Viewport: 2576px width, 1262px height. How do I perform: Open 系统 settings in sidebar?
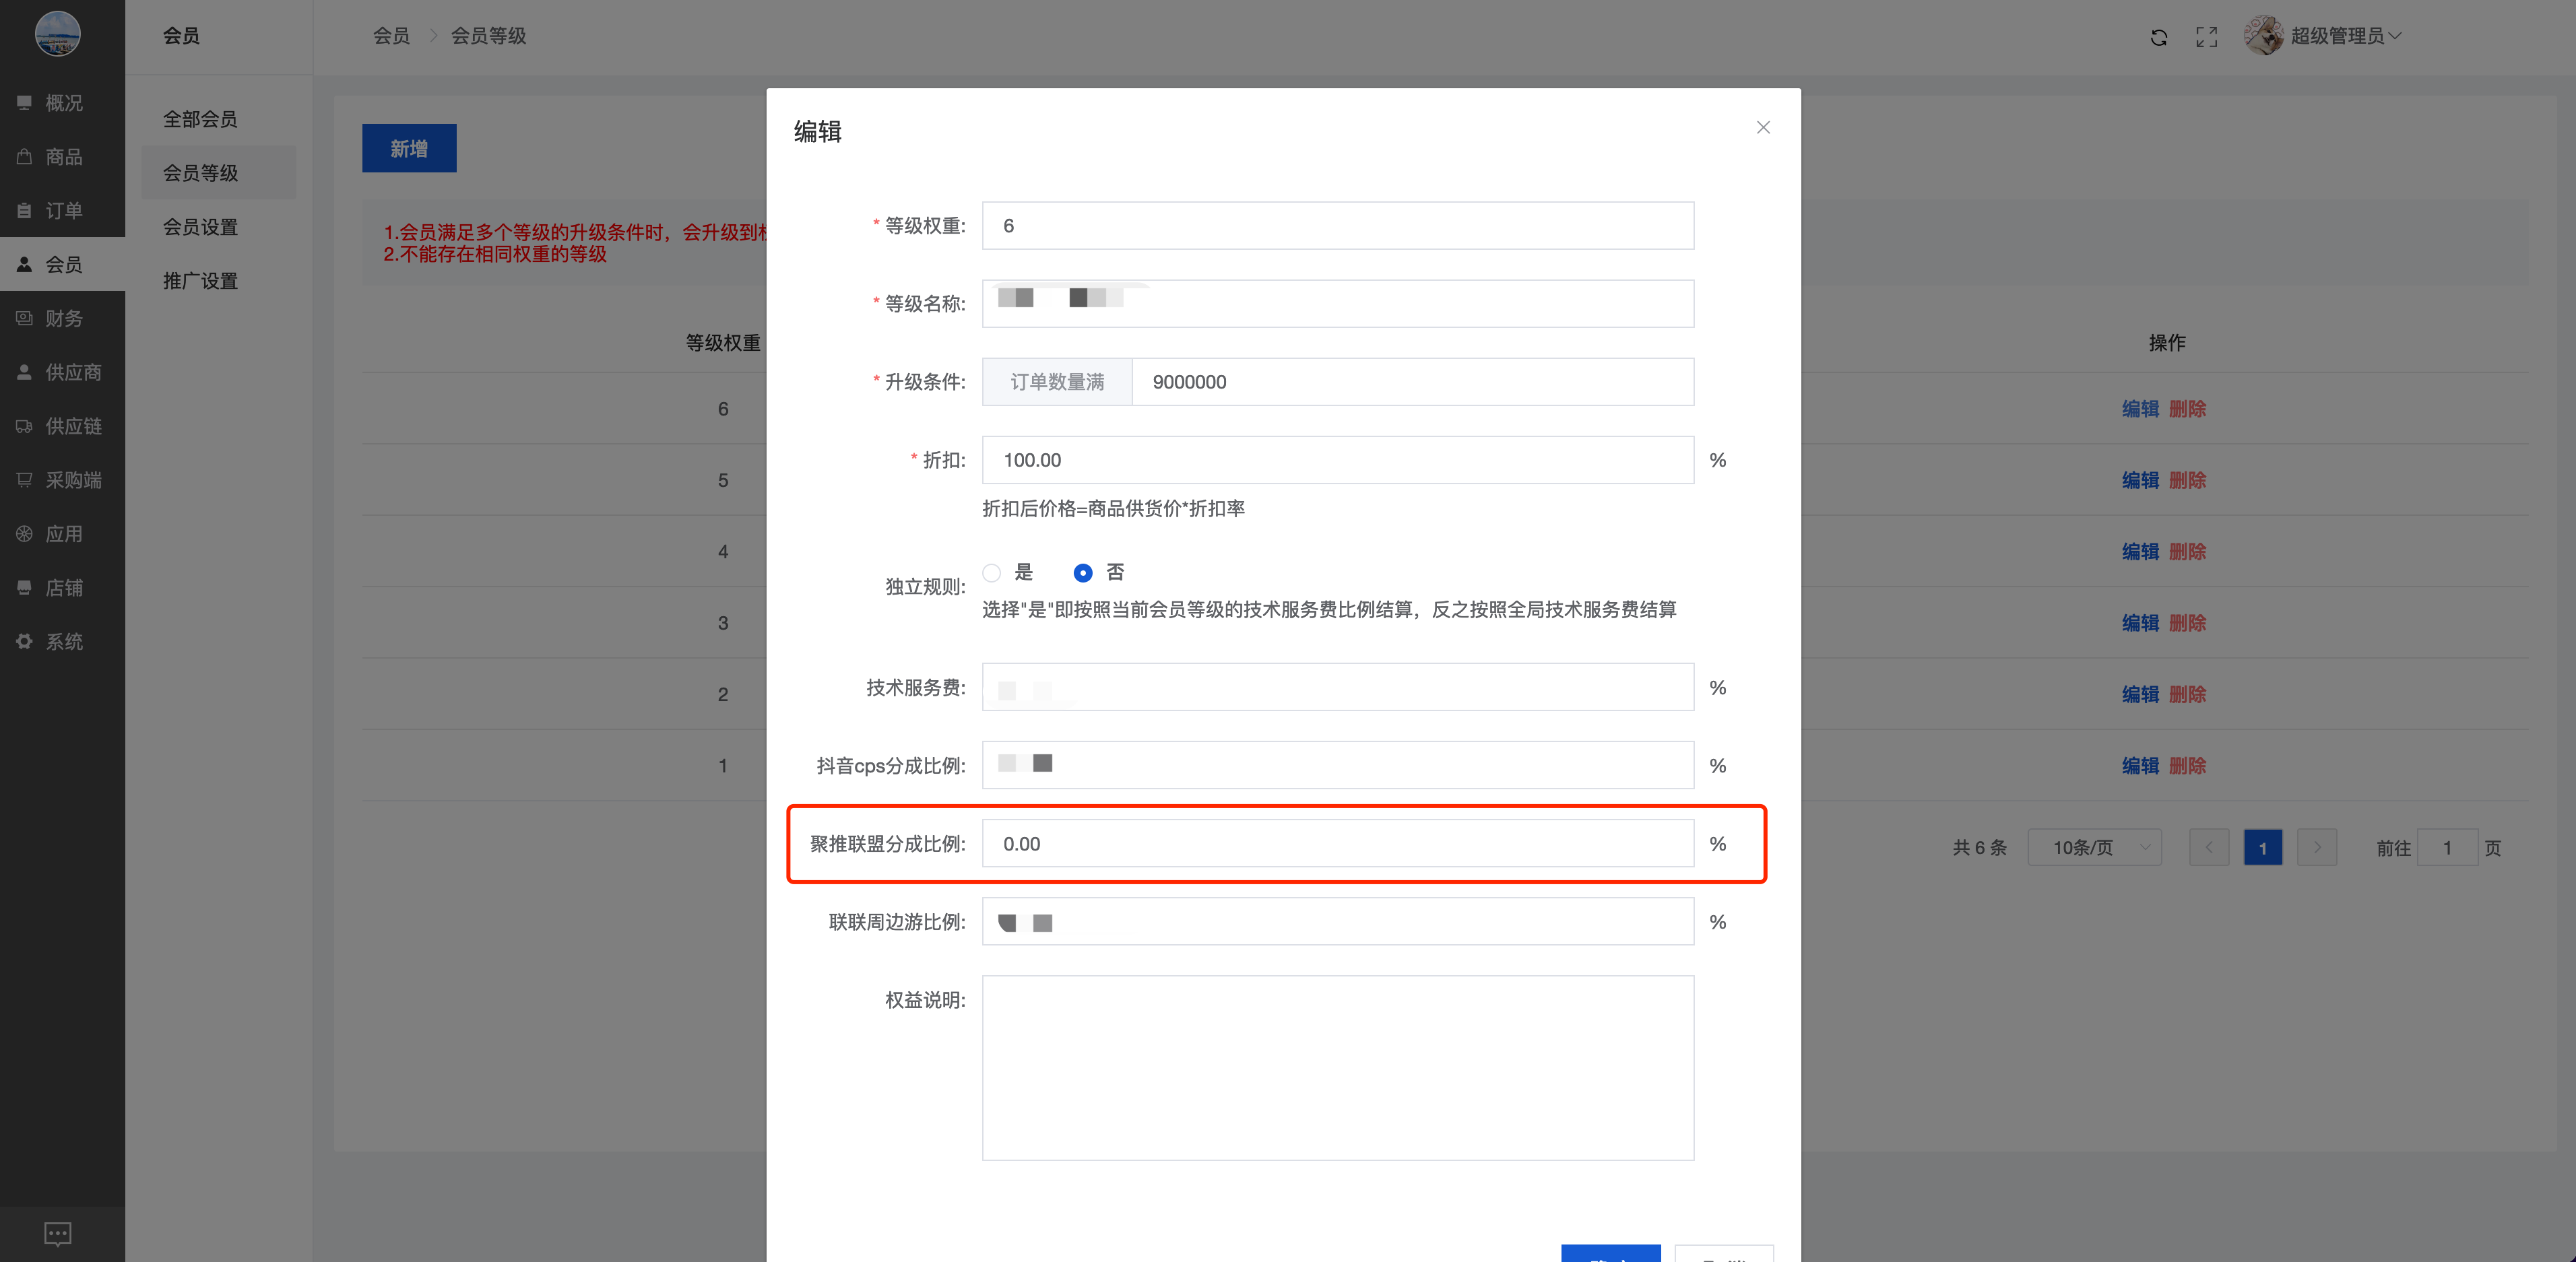point(62,642)
